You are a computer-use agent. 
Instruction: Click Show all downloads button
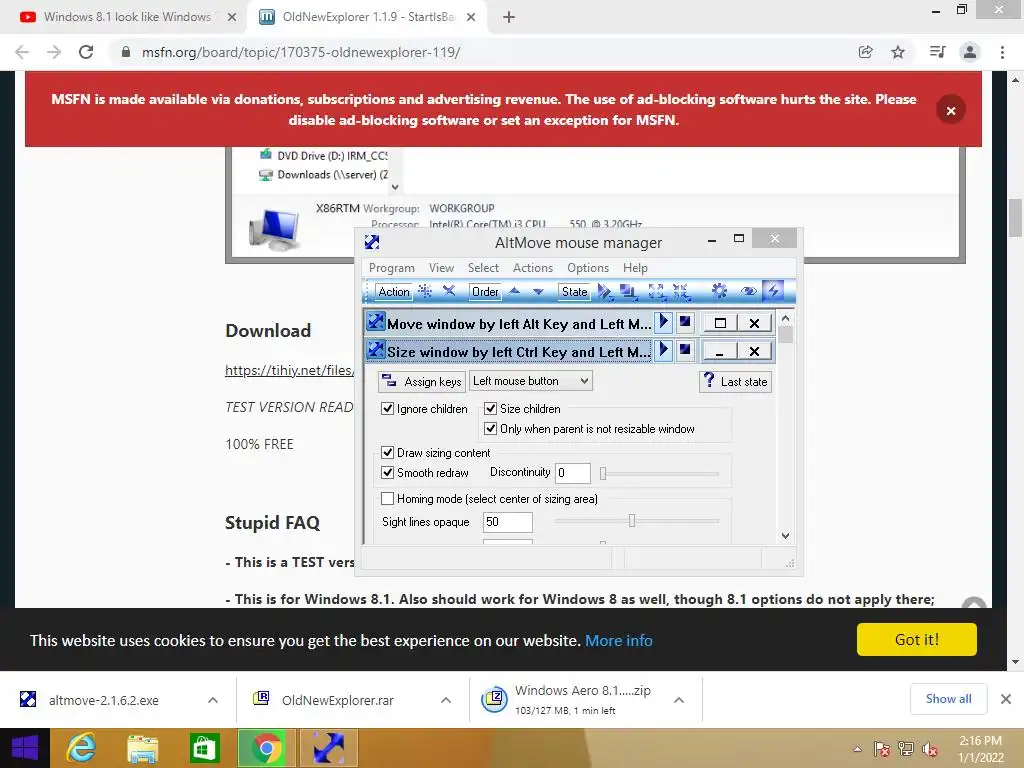948,699
